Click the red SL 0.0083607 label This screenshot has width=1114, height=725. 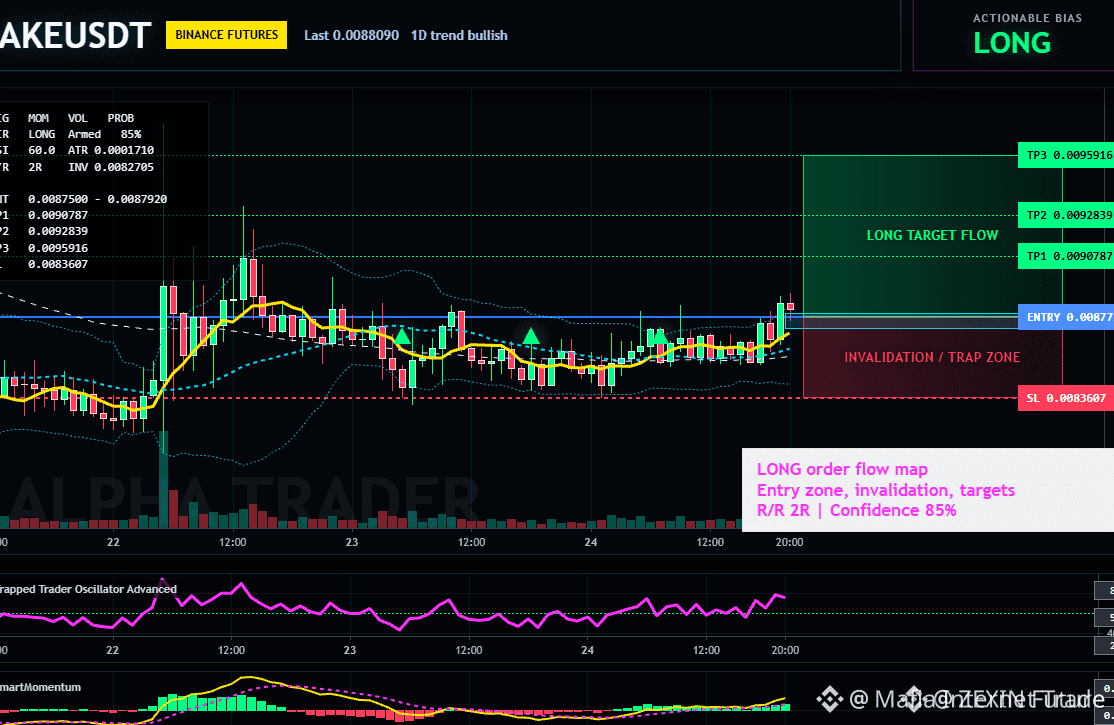(1066, 398)
